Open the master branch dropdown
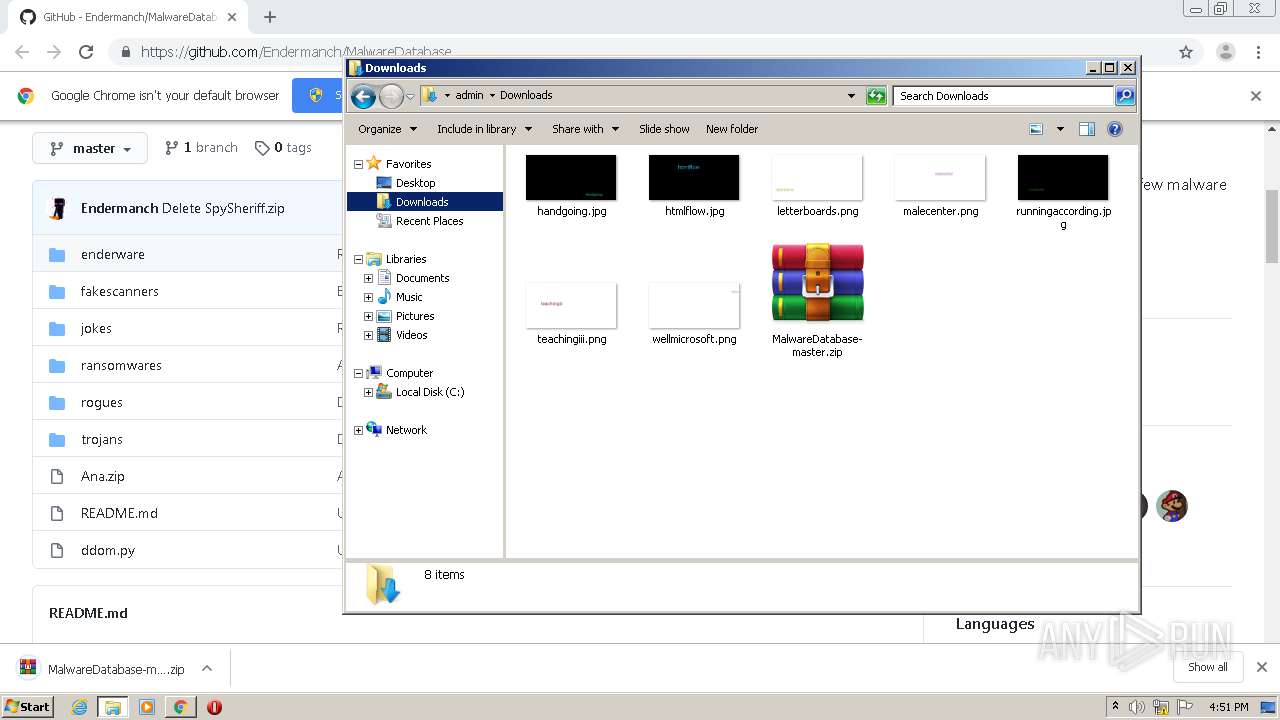This screenshot has width=1280, height=720. point(90,148)
